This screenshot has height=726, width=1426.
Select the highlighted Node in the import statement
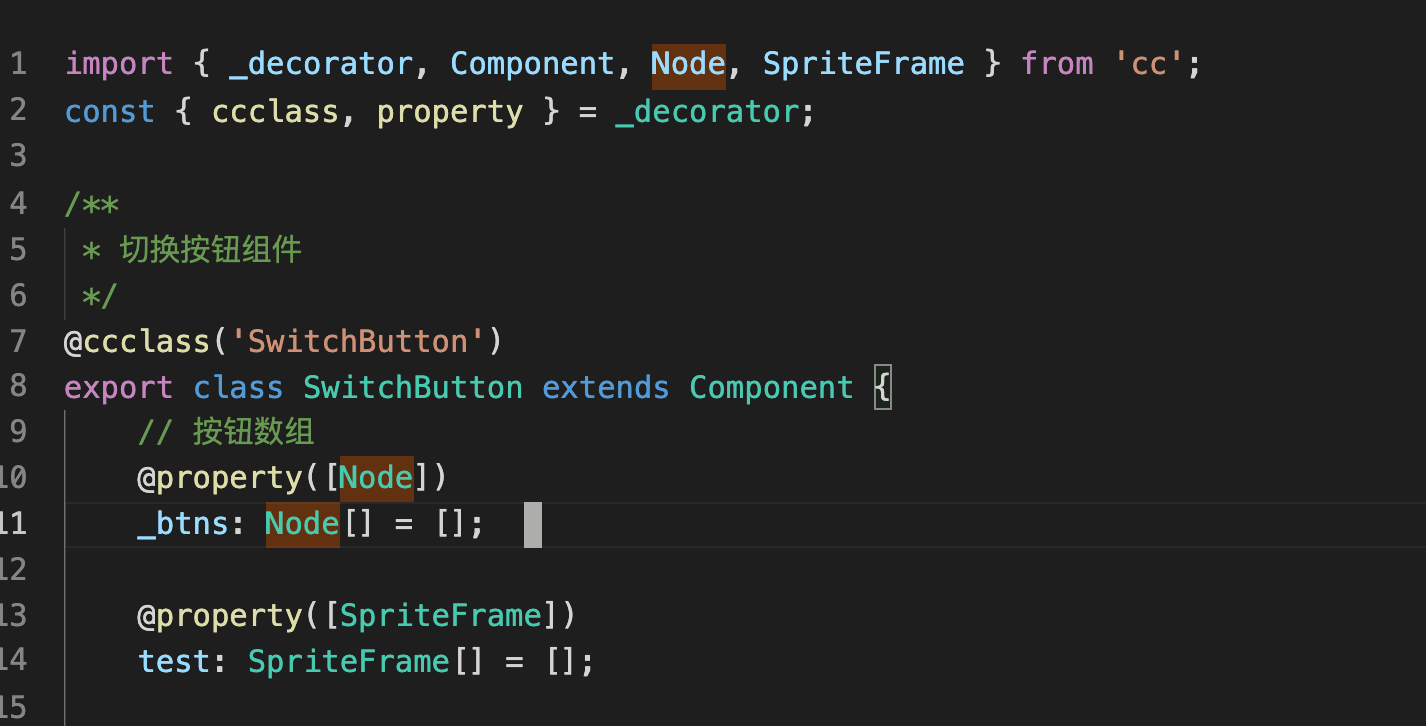688,65
